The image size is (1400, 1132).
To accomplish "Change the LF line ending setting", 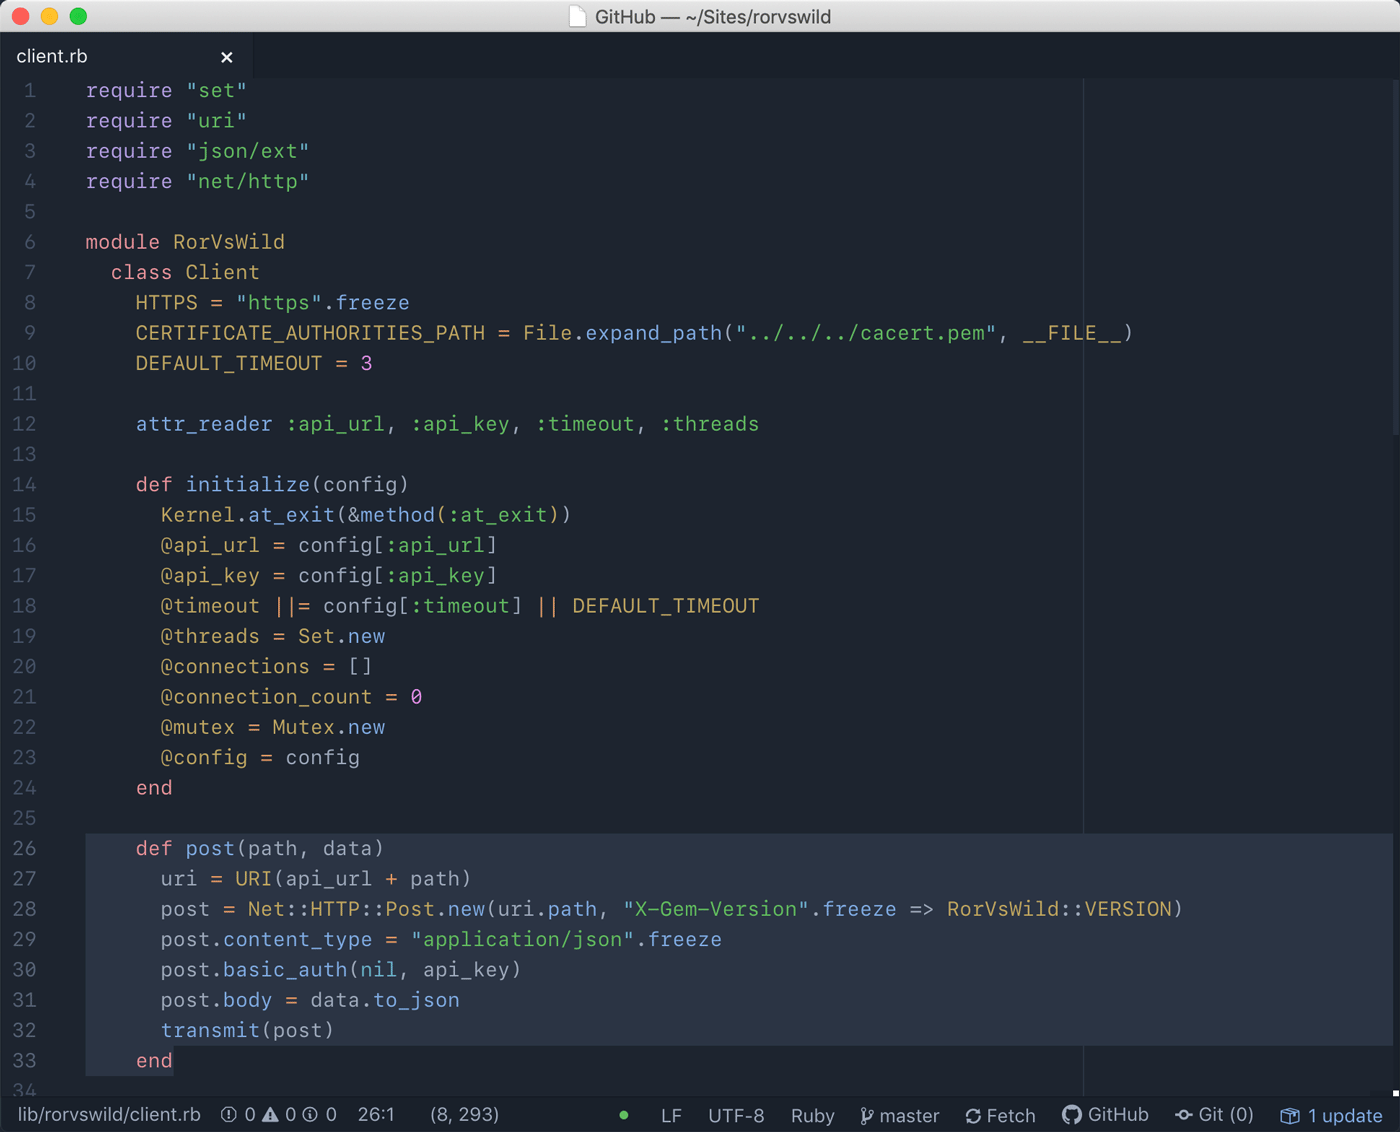I will tap(671, 1115).
